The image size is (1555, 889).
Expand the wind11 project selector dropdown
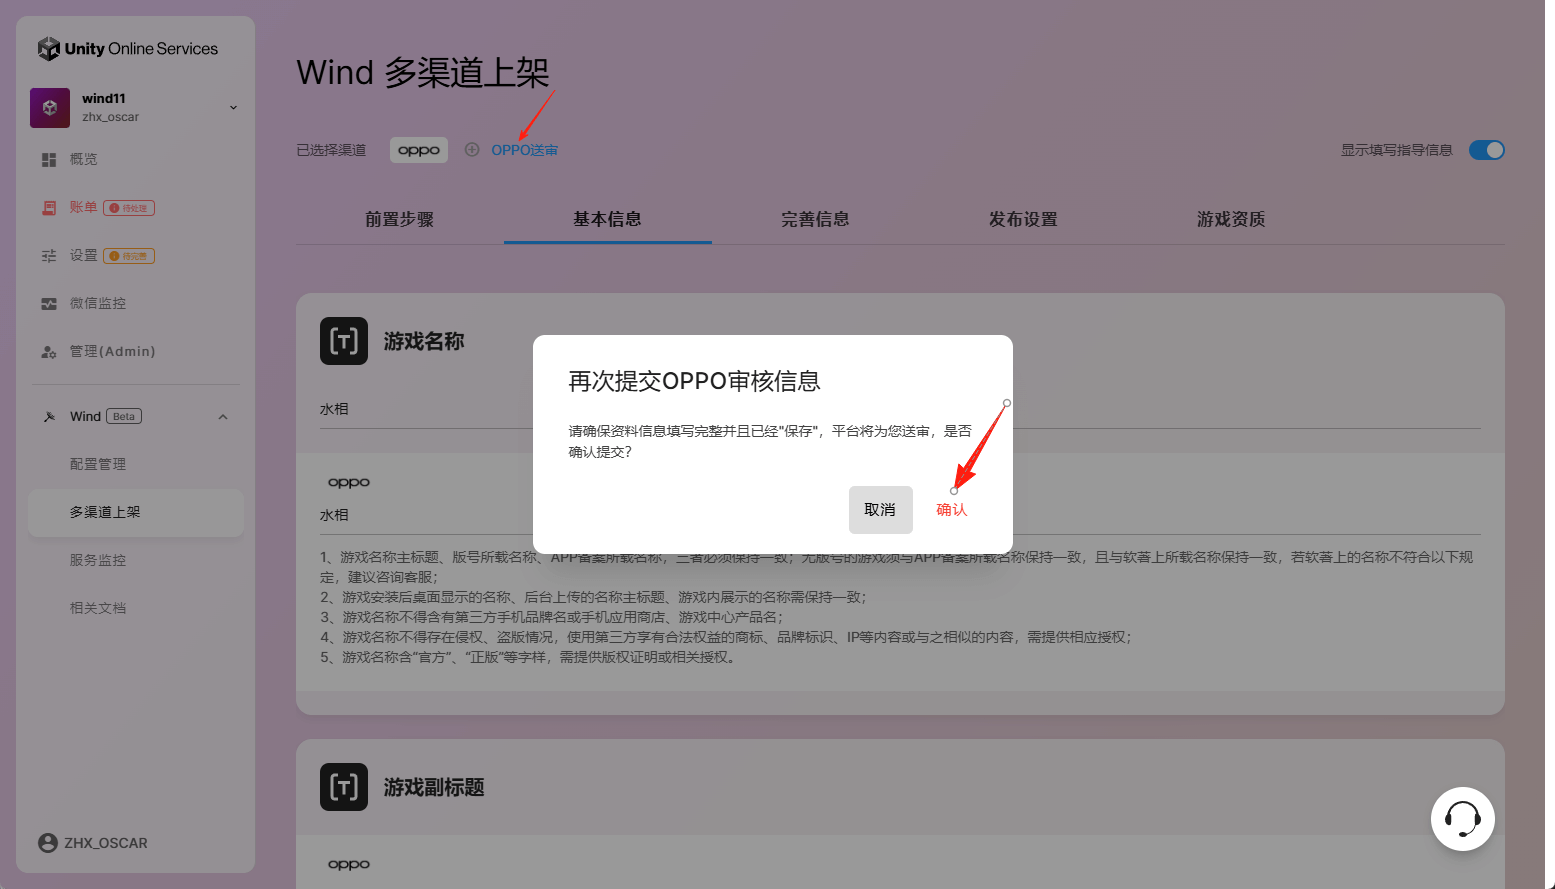pos(233,107)
